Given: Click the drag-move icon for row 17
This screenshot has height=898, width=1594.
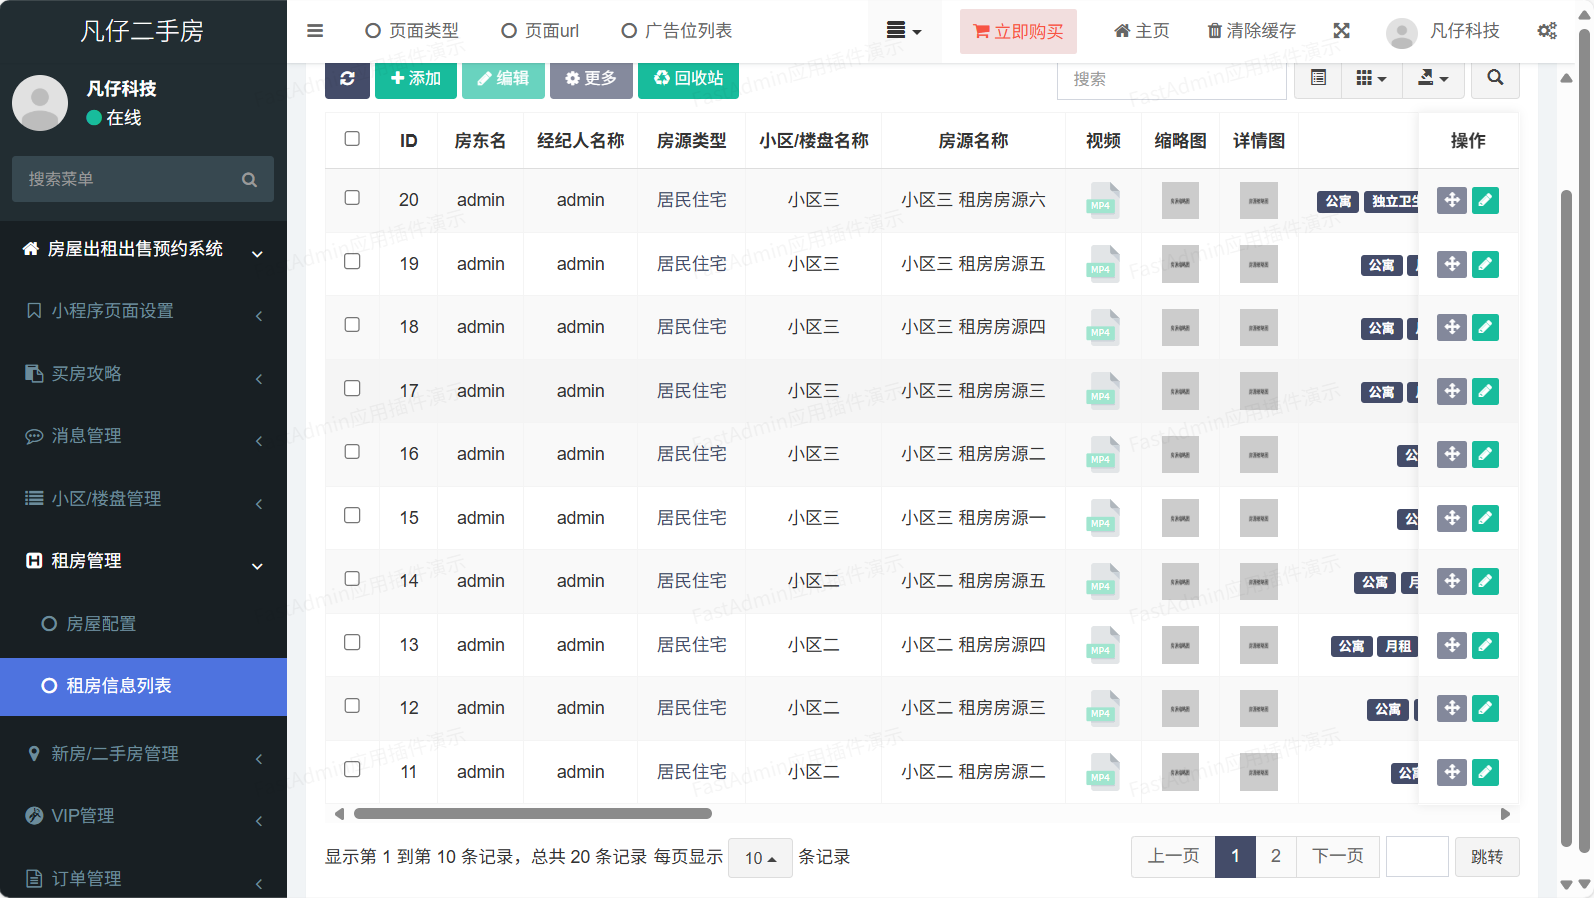Looking at the screenshot, I should click(1451, 391).
